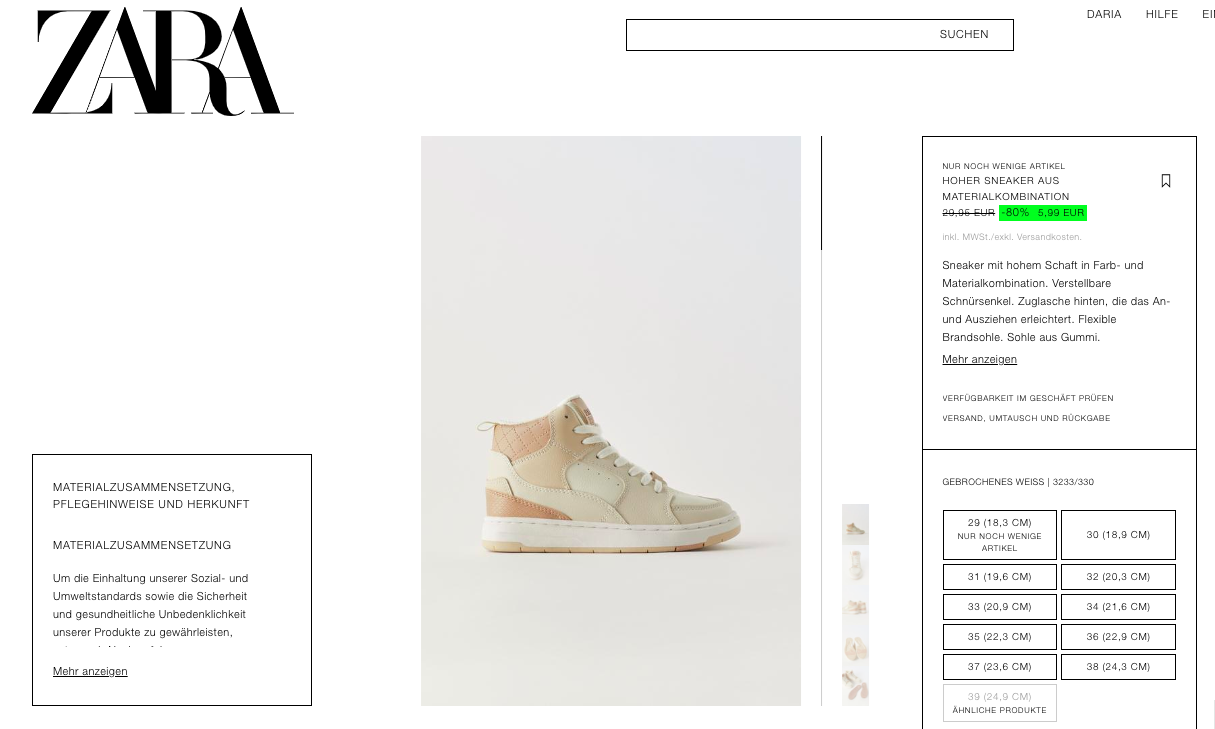
Task: Open the HILFE menu item
Action: [1162, 14]
